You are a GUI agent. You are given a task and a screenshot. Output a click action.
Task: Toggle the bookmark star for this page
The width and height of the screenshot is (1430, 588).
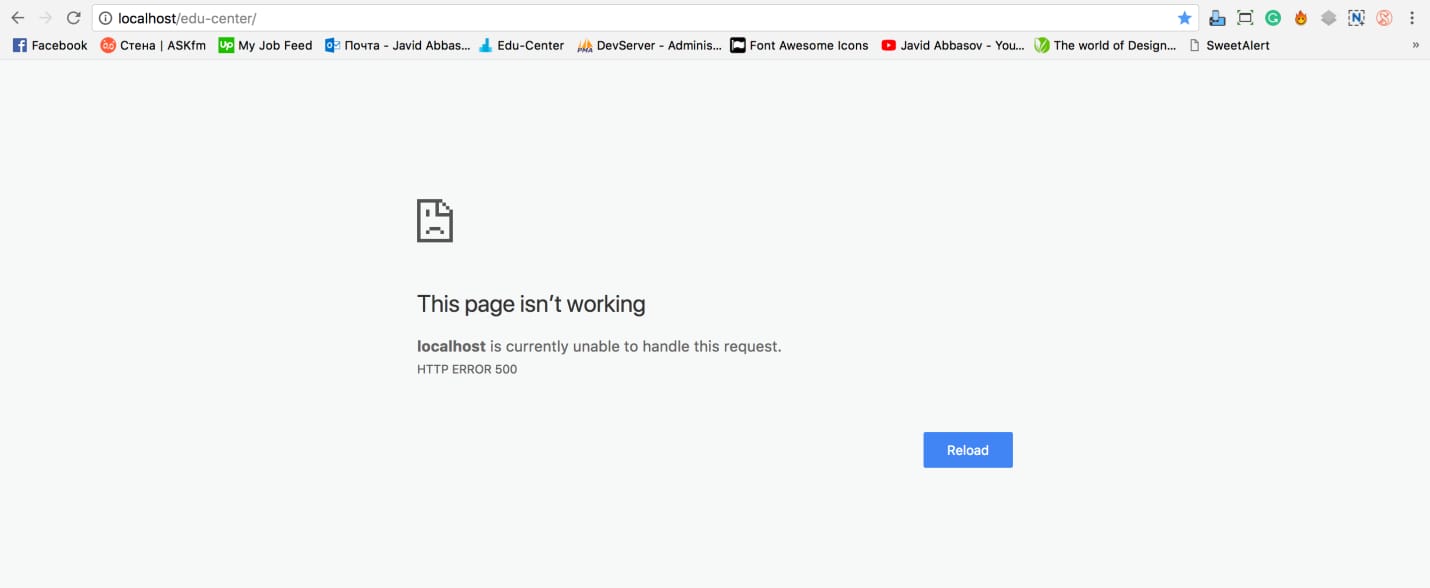tap(1184, 17)
